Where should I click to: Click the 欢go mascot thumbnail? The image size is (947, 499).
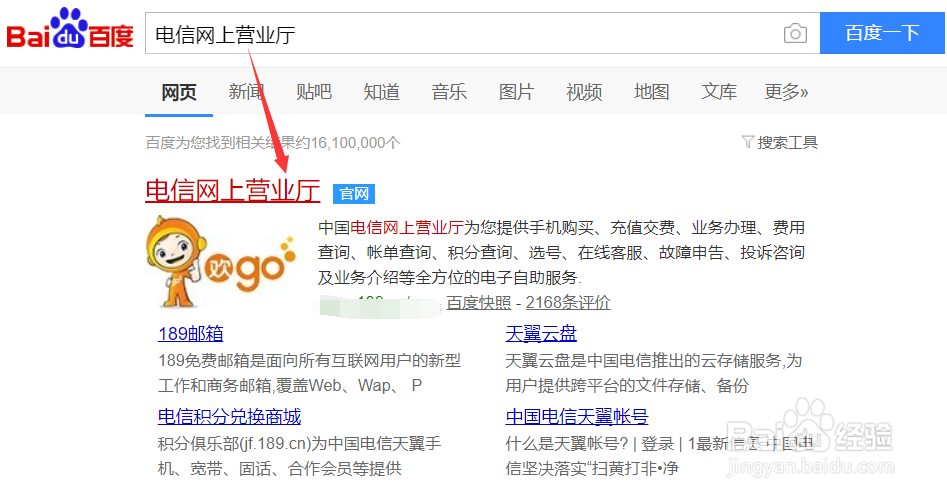pos(220,262)
